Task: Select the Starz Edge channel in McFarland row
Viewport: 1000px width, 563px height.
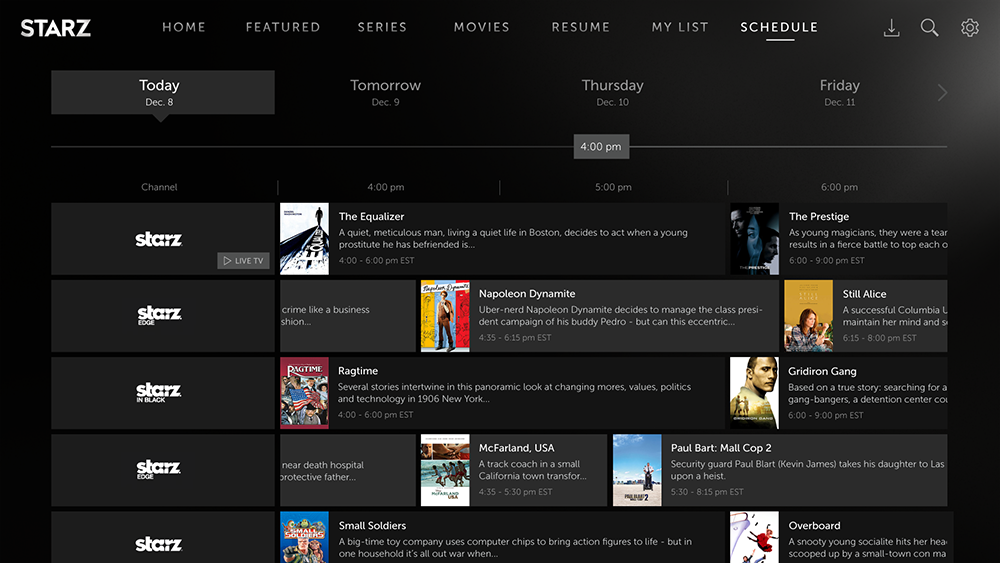Action: [159, 469]
